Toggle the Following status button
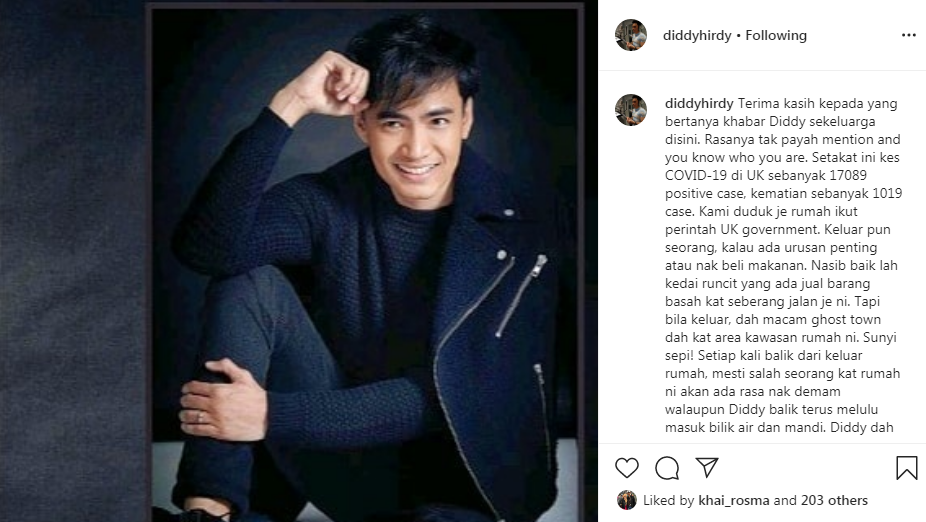This screenshot has height=522, width=926. pyautogui.click(x=776, y=35)
